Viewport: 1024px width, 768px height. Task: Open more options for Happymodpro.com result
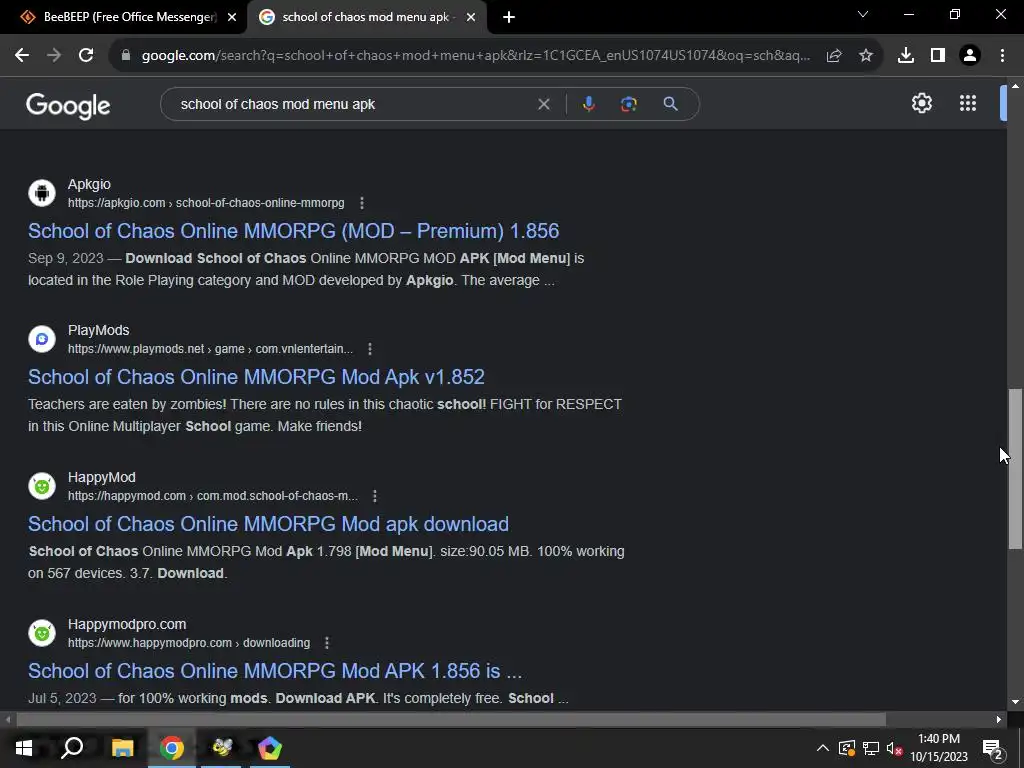(x=327, y=643)
